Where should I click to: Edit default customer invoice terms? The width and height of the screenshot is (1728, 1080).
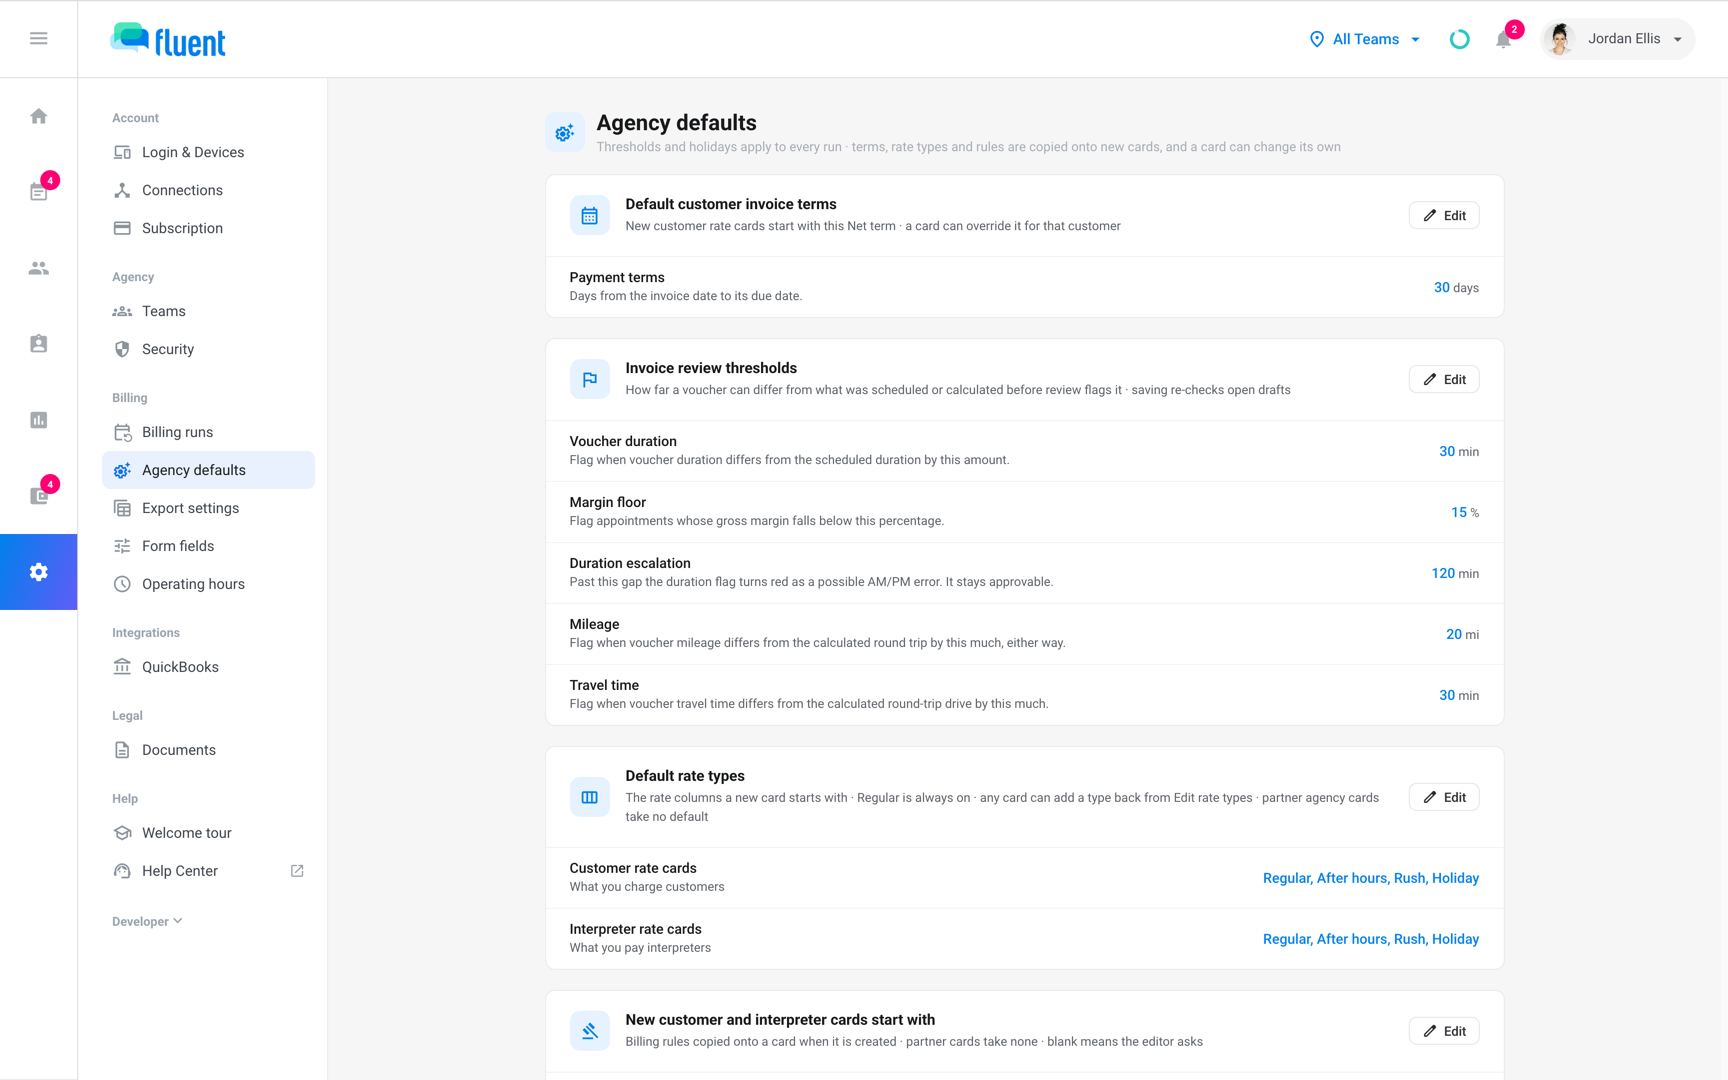tap(1444, 215)
